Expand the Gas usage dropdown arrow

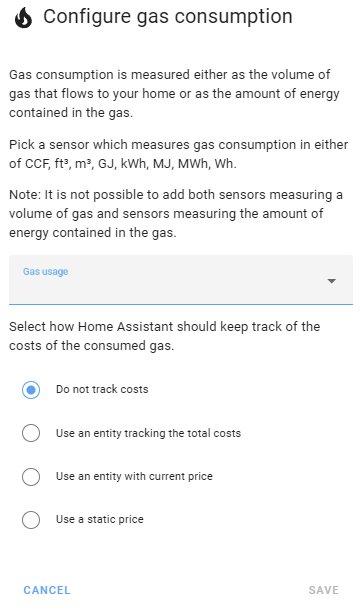(x=331, y=281)
